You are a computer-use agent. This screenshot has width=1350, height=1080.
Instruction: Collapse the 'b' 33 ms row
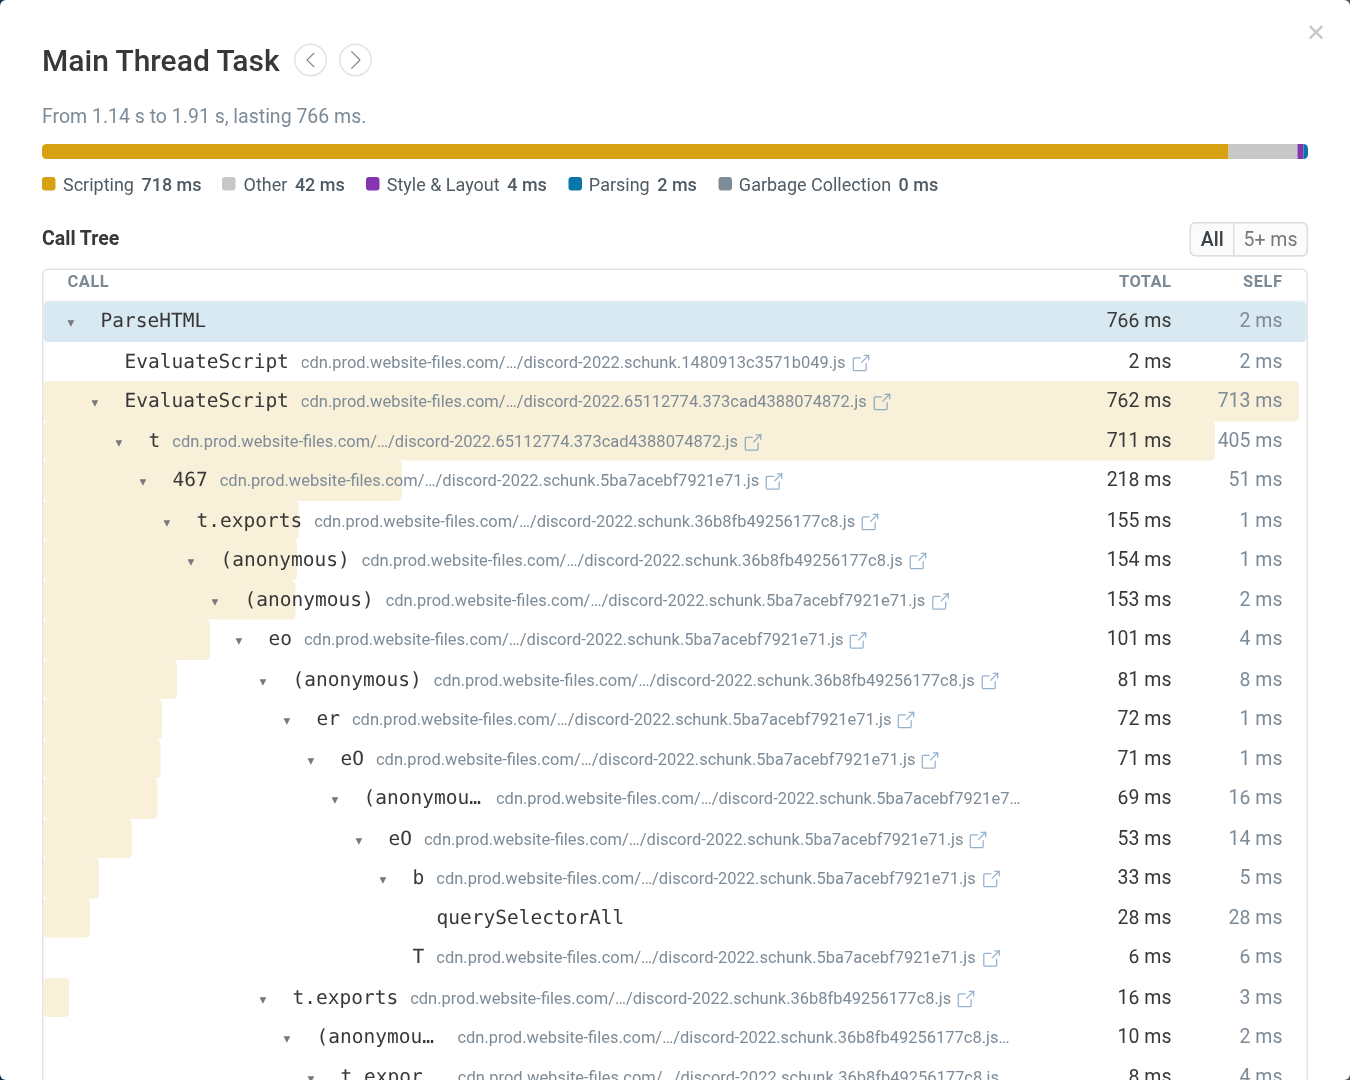pyautogui.click(x=383, y=879)
